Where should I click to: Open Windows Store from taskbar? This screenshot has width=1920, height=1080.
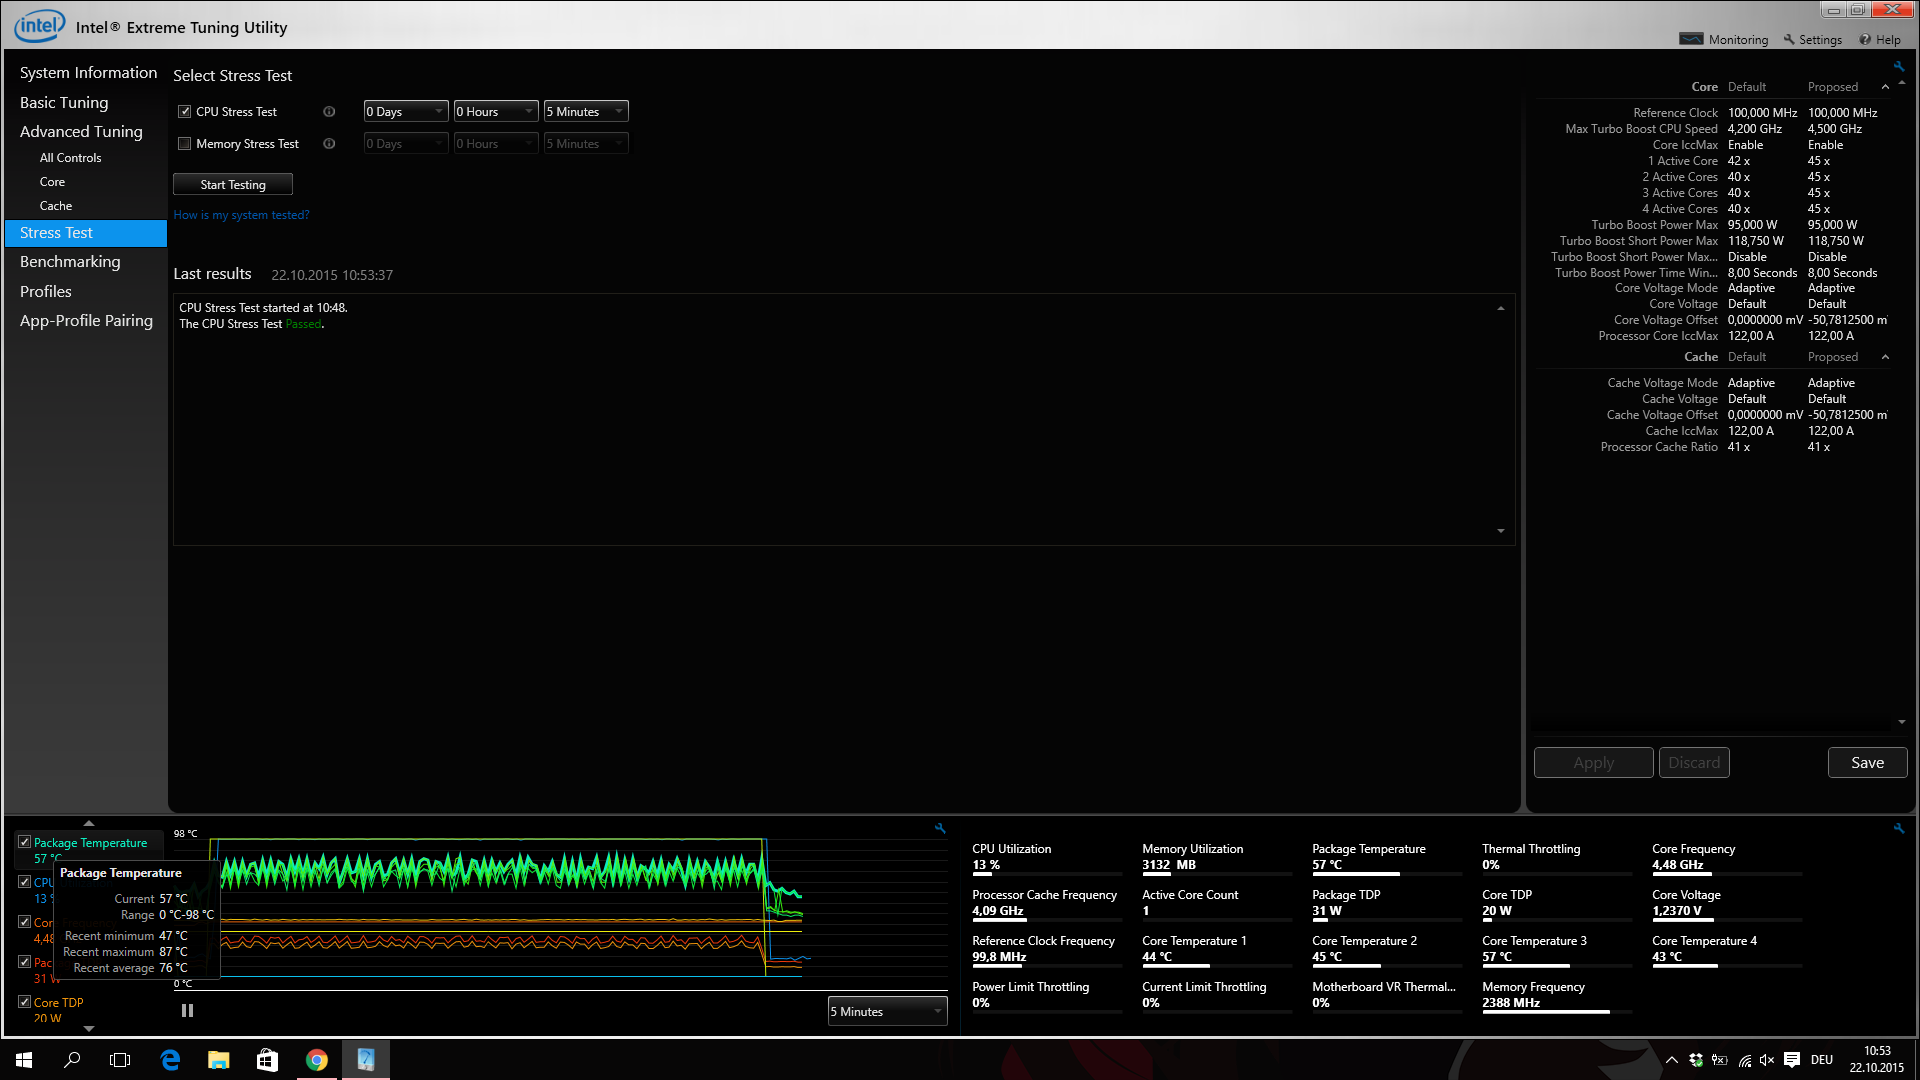267,1060
